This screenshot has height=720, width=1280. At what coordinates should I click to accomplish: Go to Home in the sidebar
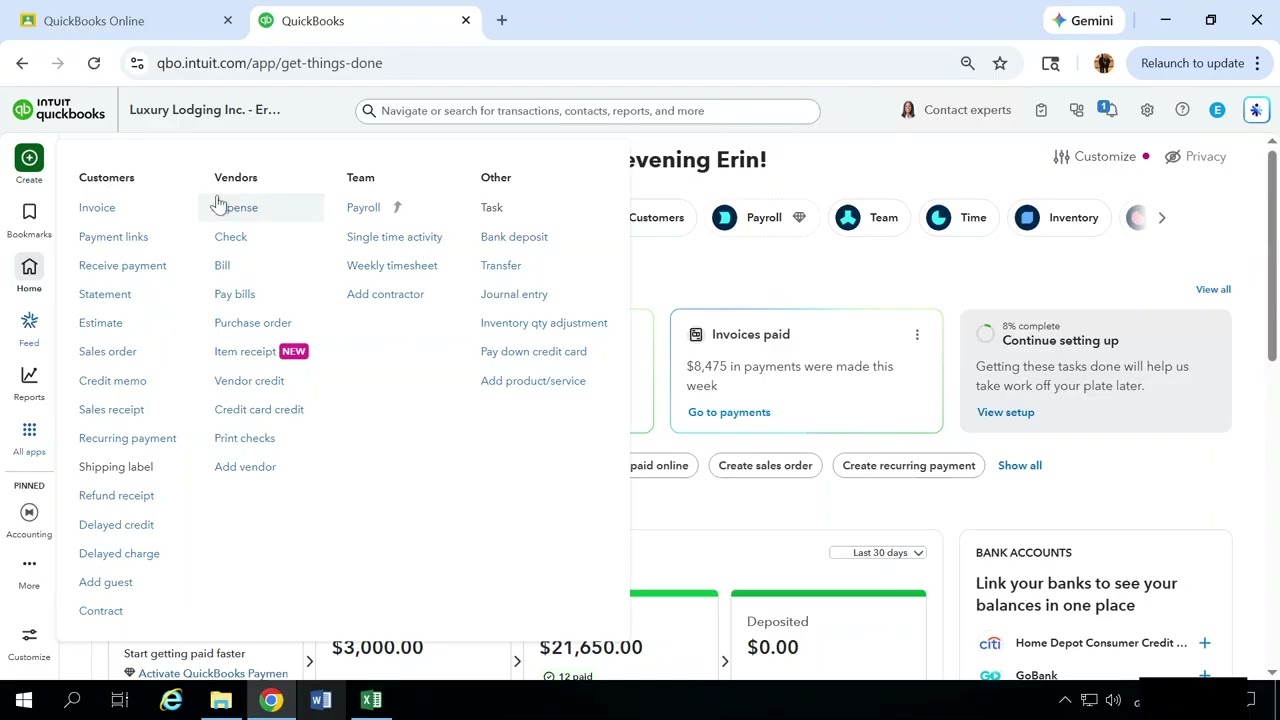(29, 267)
